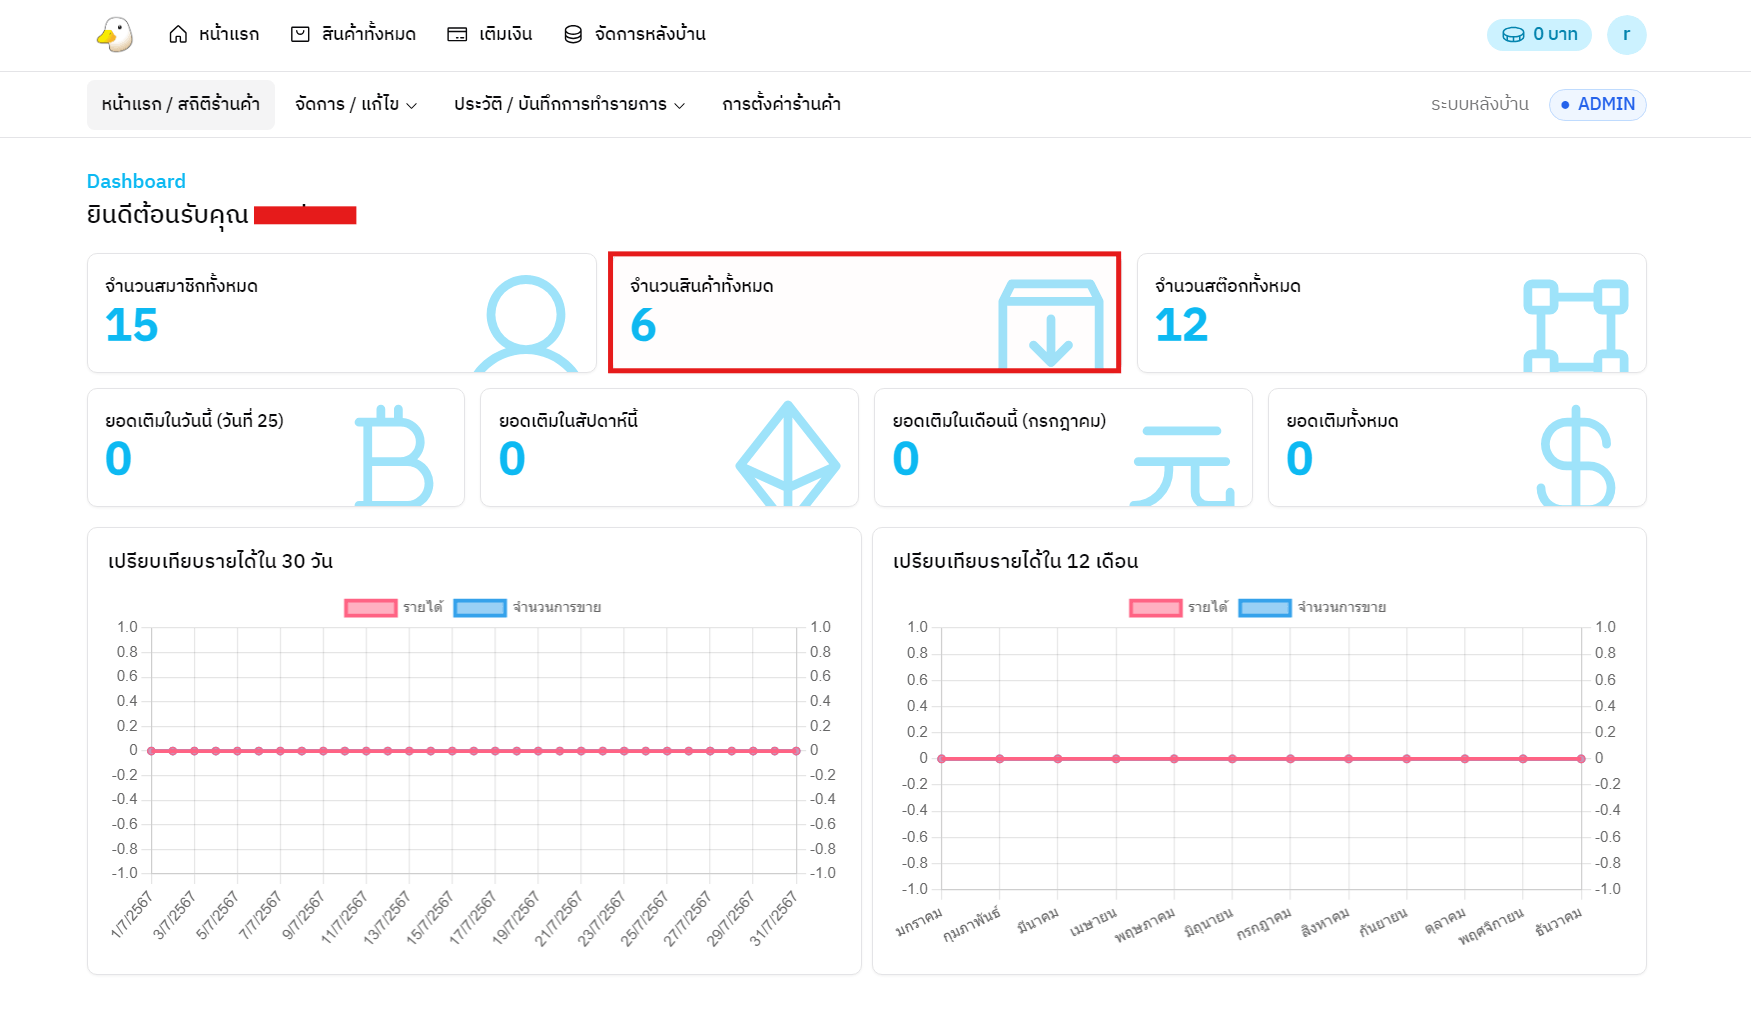The image size is (1751, 1026).
Task: Click the duck logo icon
Action: (115, 35)
